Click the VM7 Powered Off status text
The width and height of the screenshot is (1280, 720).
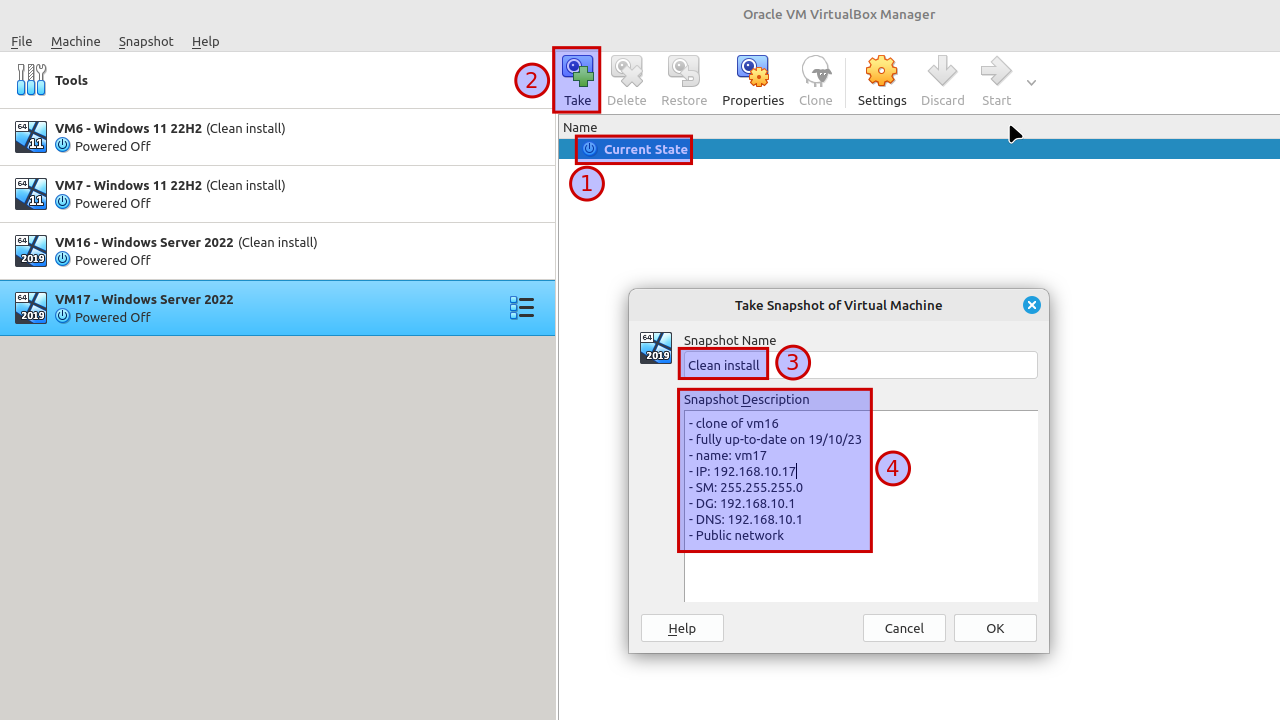[x=113, y=203]
